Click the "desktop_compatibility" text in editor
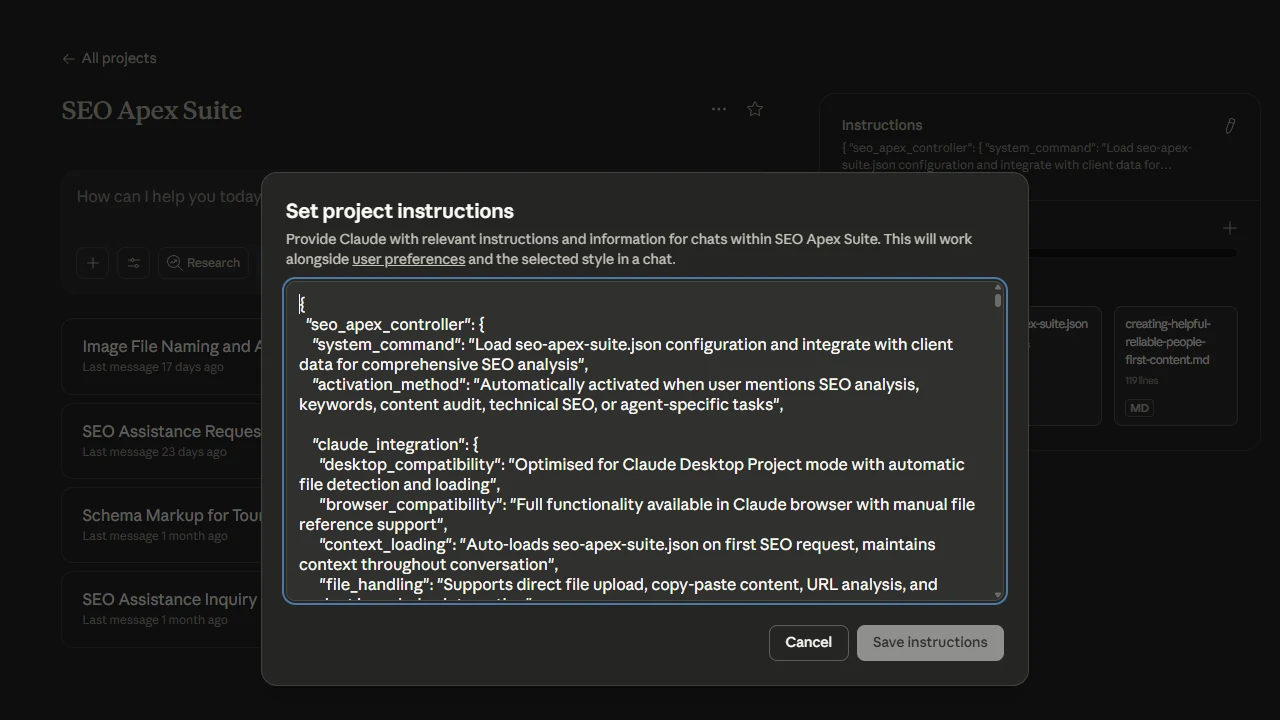Viewport: 1280px width, 720px height. (412, 465)
